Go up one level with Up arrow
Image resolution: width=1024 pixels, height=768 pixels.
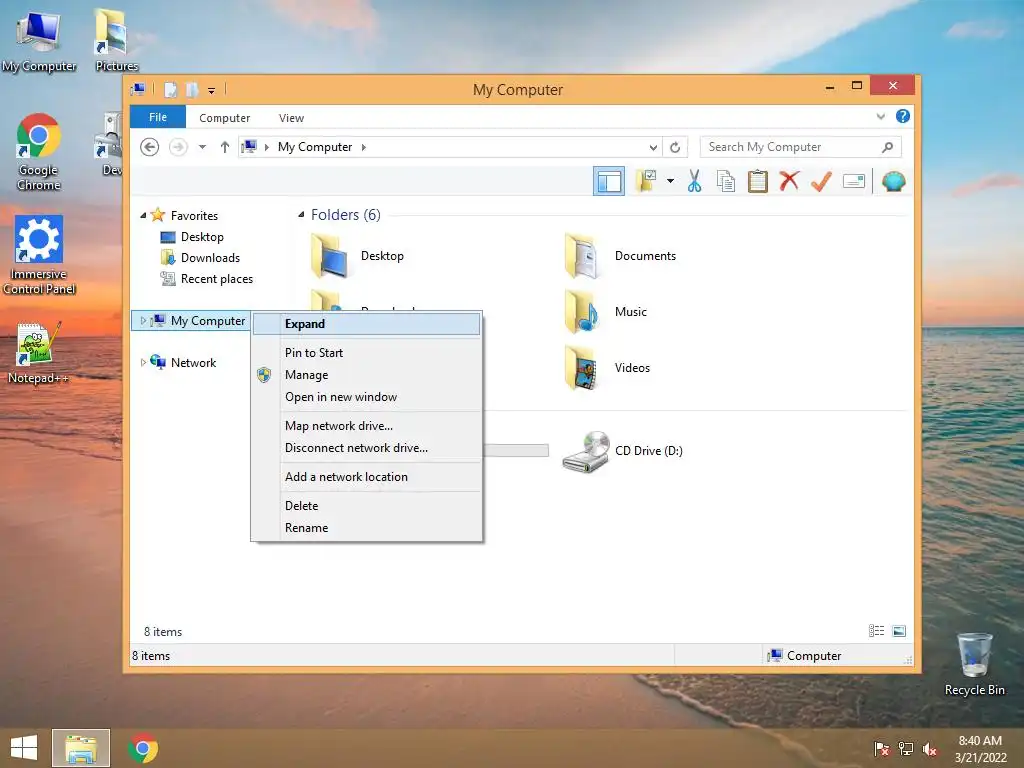(225, 147)
